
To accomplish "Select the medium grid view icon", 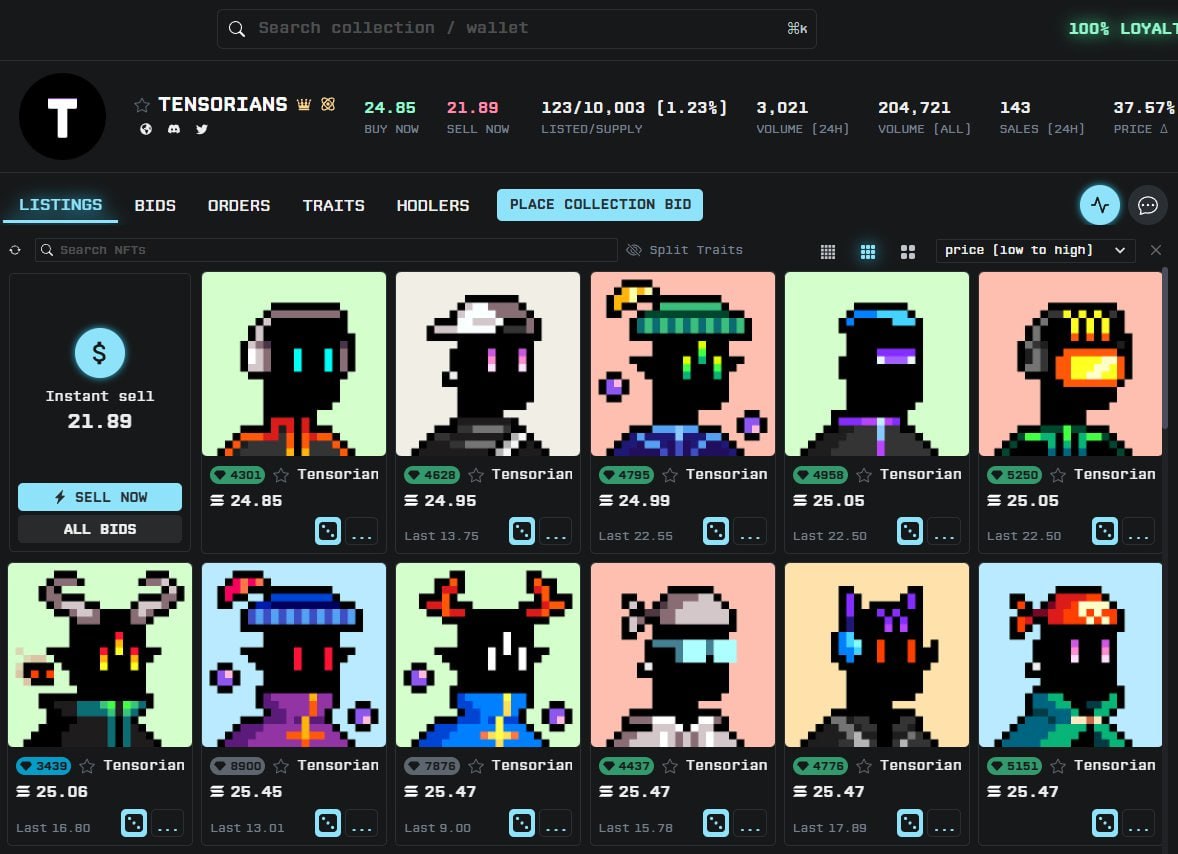I will point(868,252).
